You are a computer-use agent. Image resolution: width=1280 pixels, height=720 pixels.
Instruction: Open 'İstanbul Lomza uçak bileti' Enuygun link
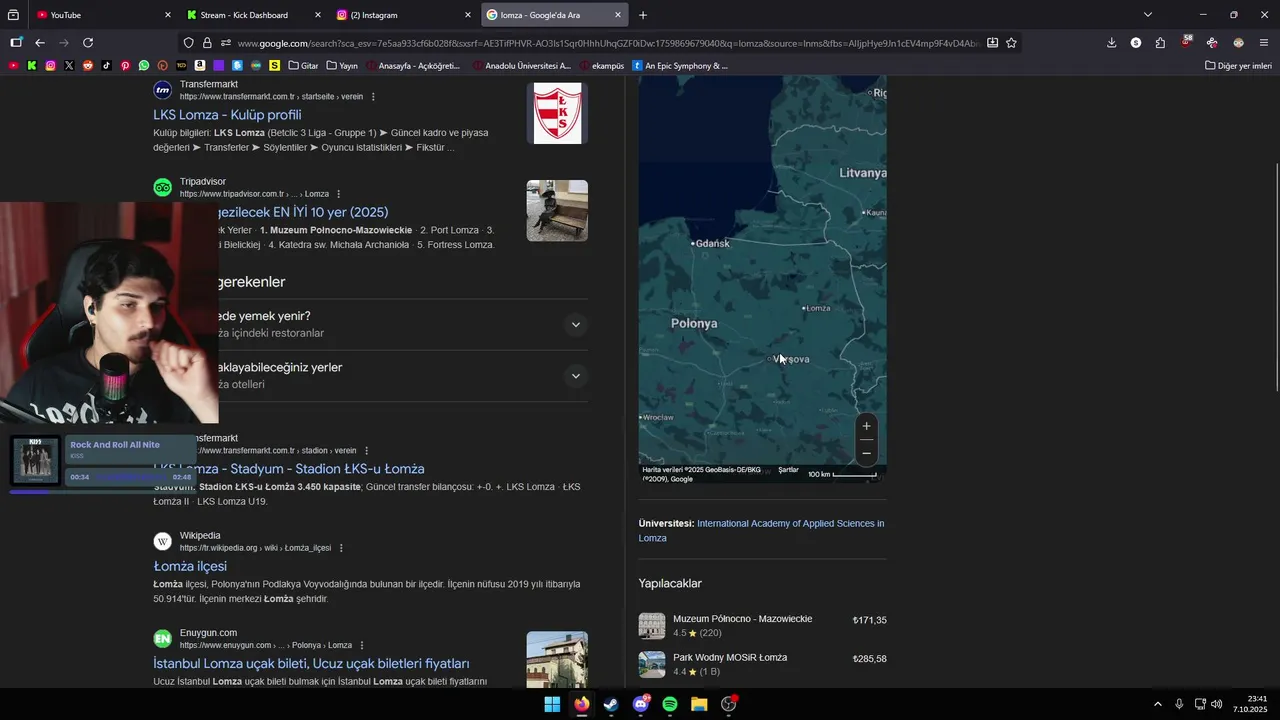pos(311,663)
